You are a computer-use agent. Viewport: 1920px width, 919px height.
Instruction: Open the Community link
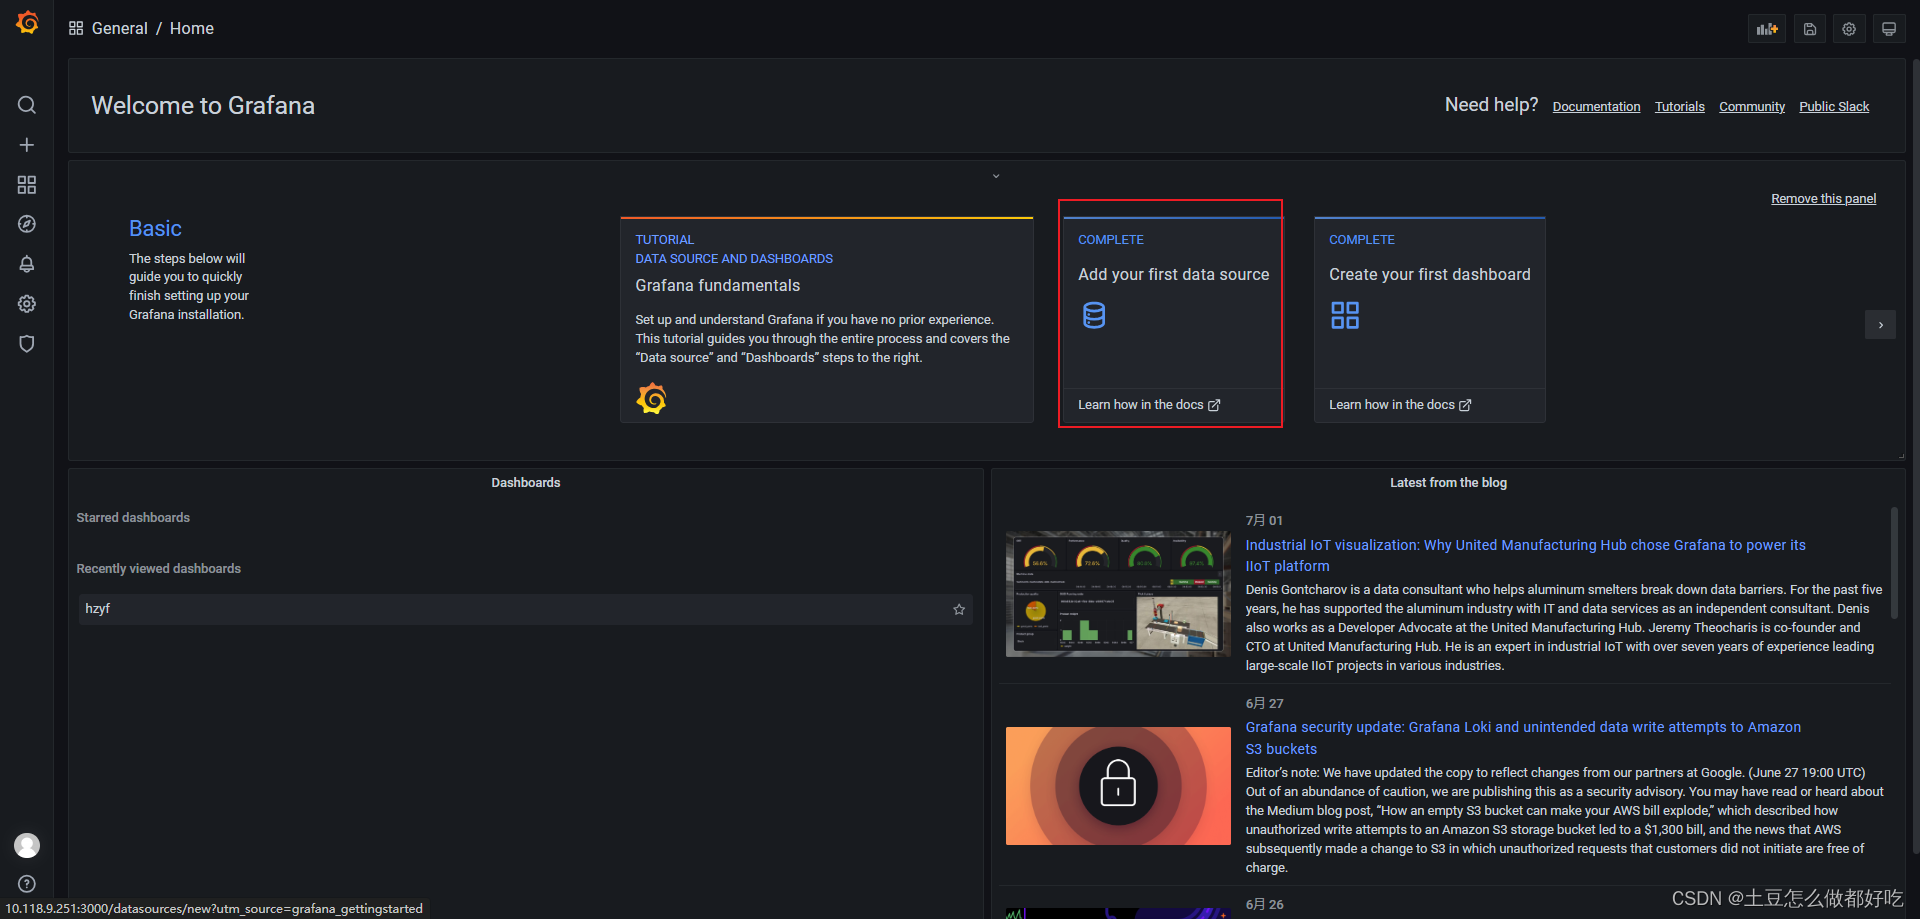coord(1752,107)
